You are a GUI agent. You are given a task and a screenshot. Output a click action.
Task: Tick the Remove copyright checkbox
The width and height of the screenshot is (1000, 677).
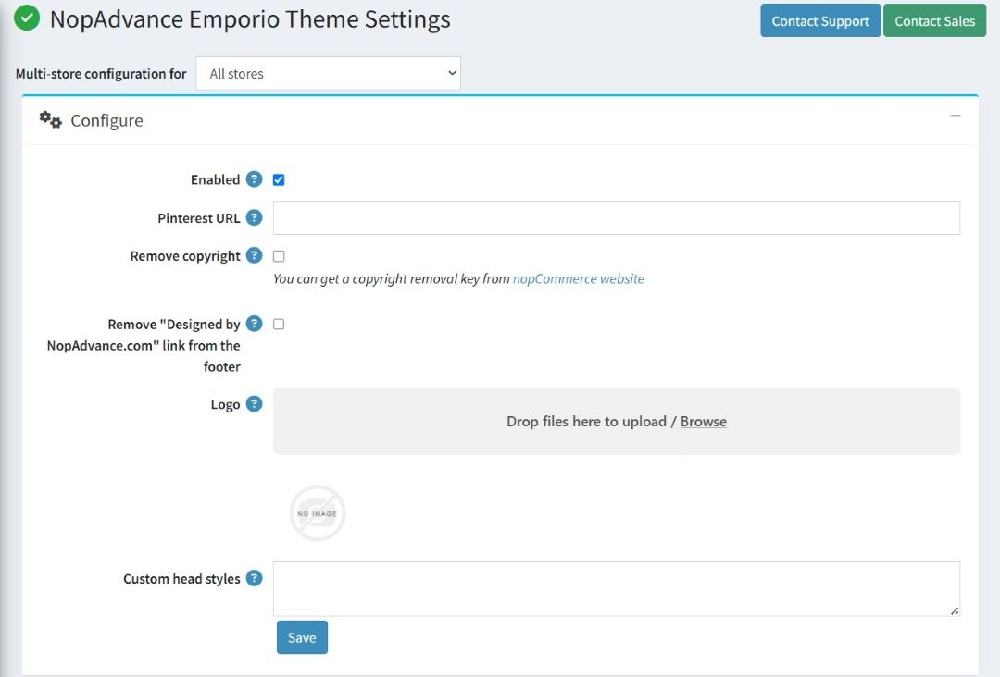point(279,256)
